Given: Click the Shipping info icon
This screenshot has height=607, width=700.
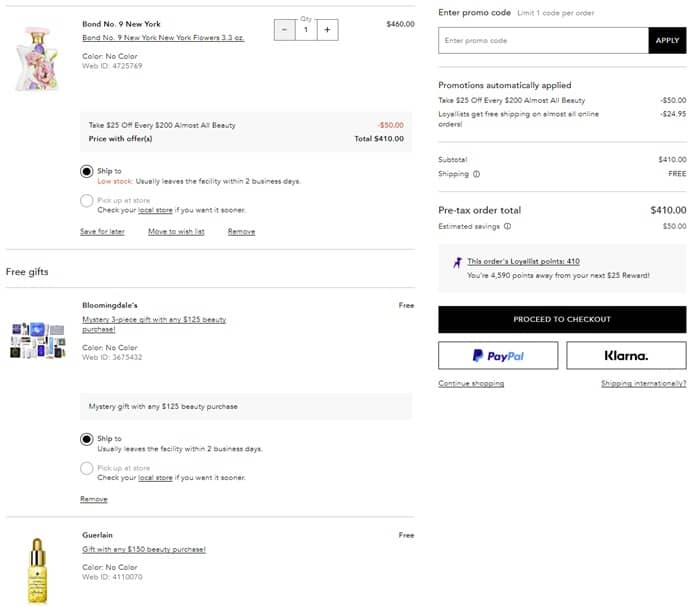Looking at the screenshot, I should [476, 174].
